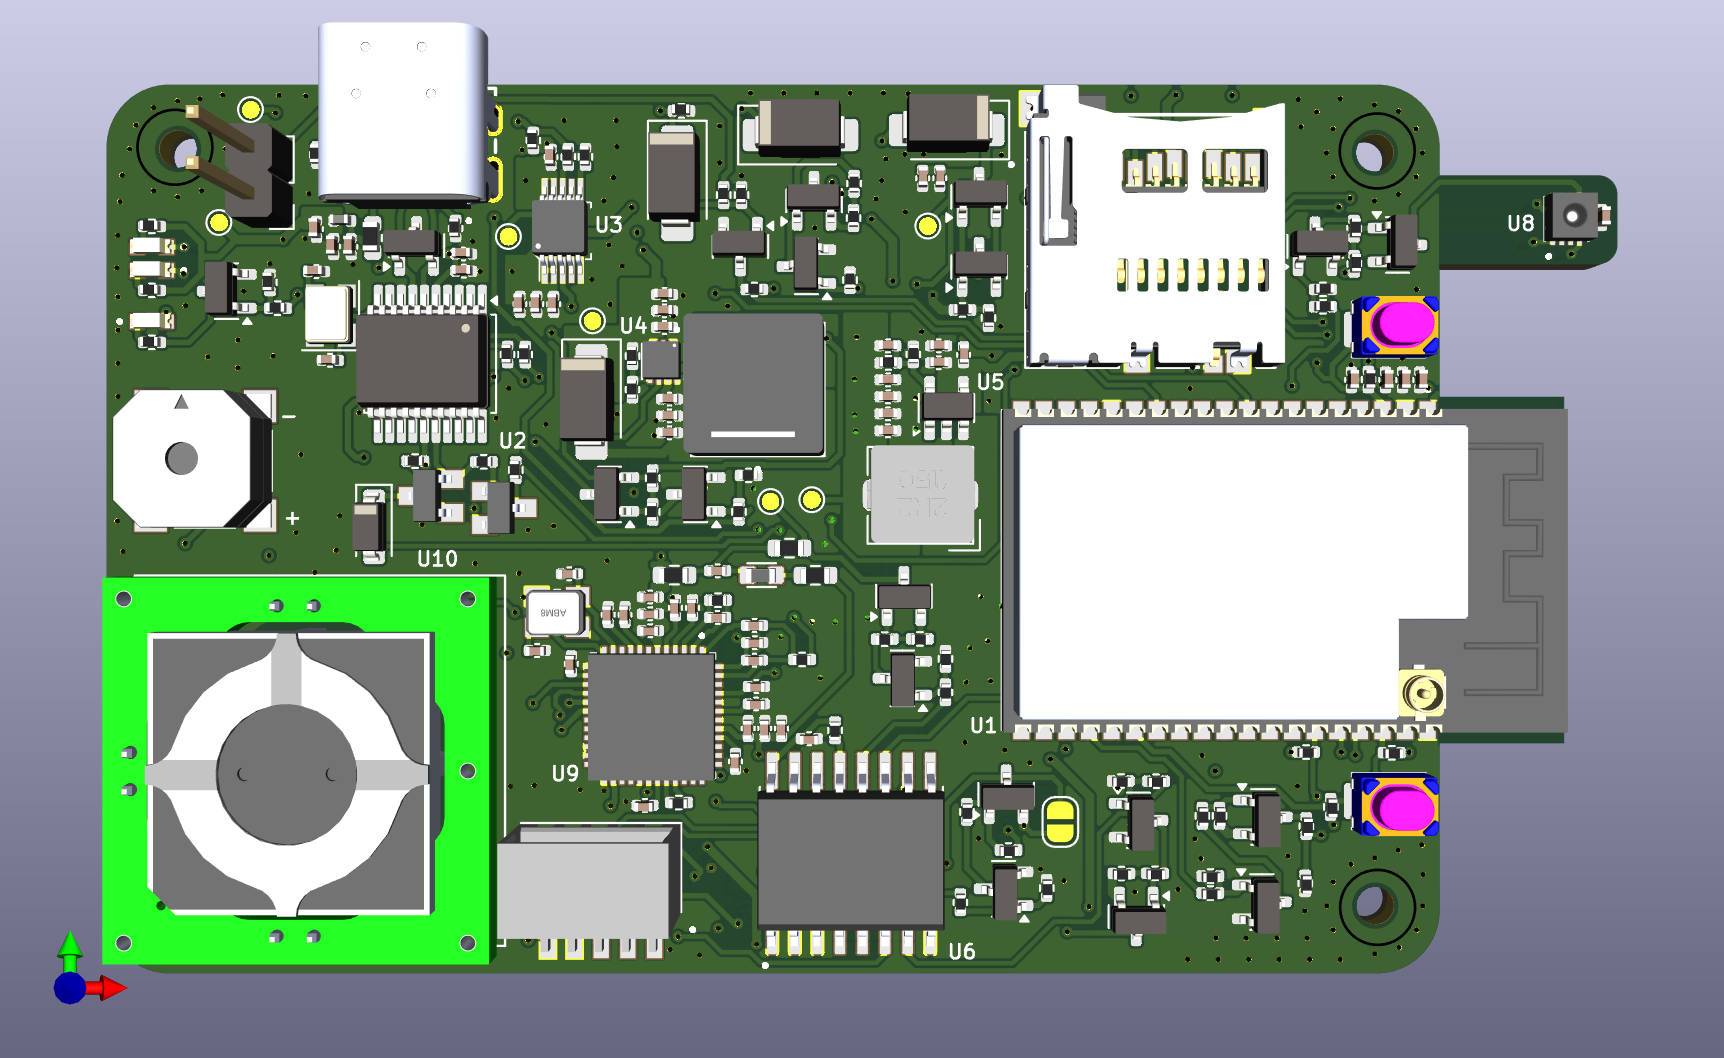The height and width of the screenshot is (1058, 1724).
Task: Click the U10 silkscreen label
Action: click(437, 559)
